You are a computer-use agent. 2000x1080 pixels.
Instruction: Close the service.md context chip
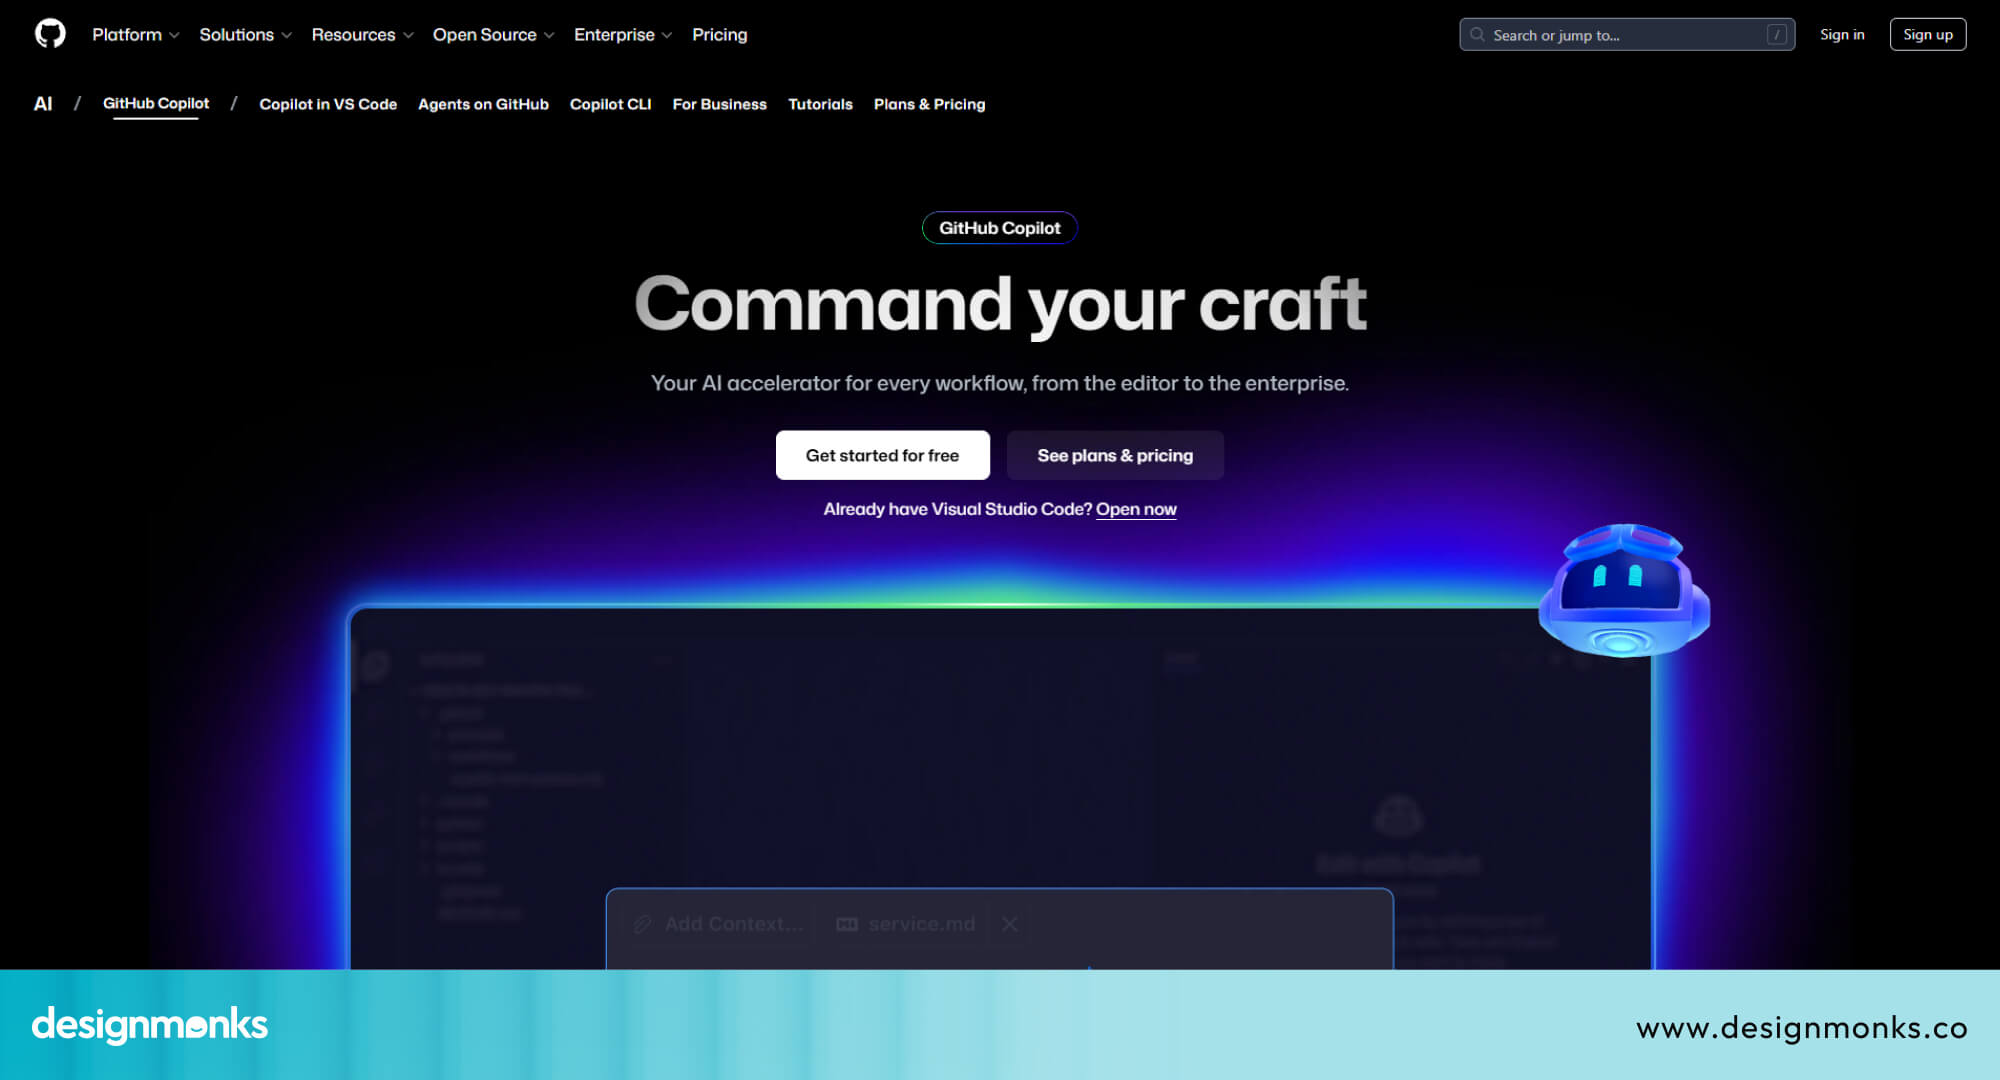point(1009,923)
